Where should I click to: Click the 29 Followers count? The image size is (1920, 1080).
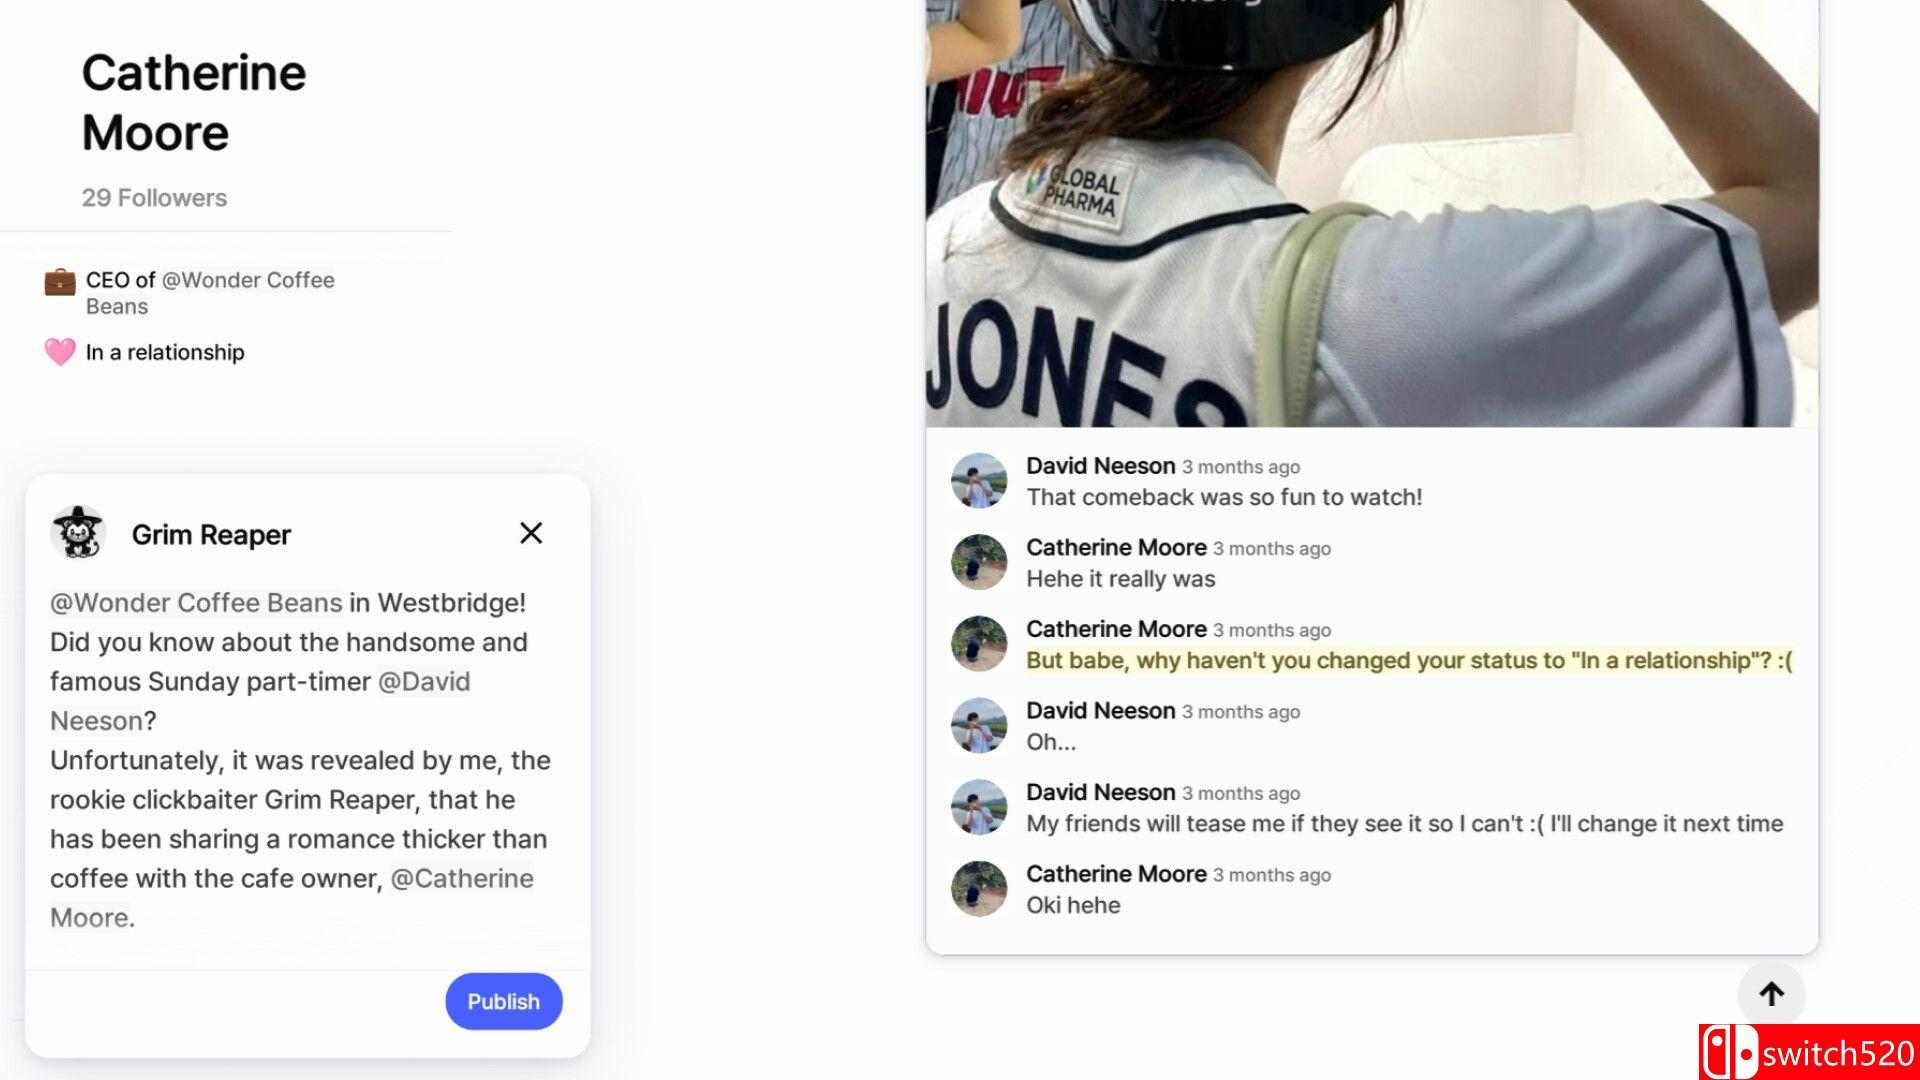click(154, 198)
